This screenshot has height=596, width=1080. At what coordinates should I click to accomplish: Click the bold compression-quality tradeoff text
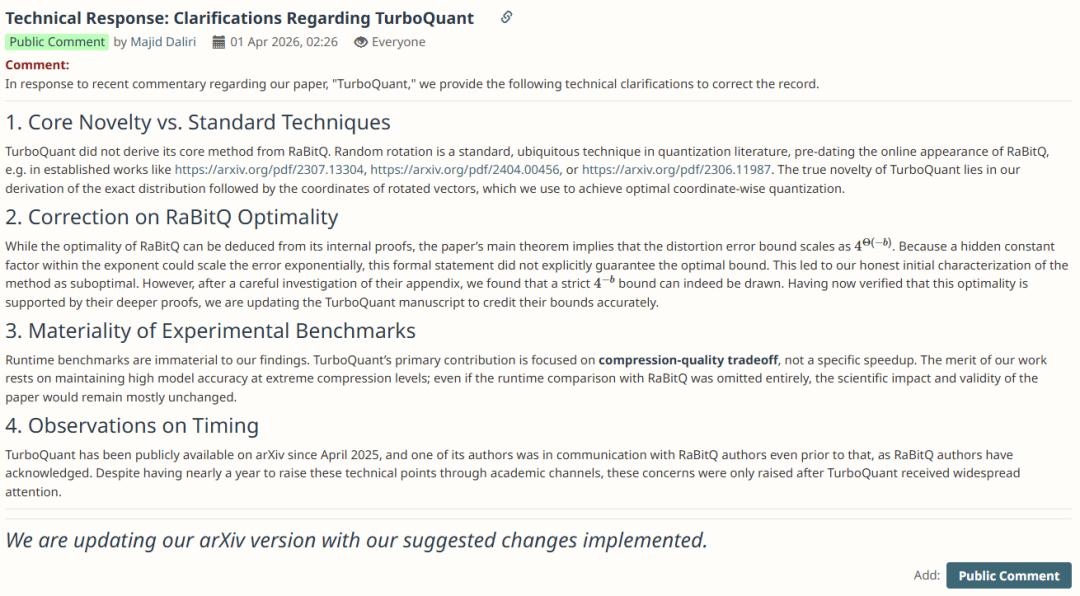pos(688,360)
